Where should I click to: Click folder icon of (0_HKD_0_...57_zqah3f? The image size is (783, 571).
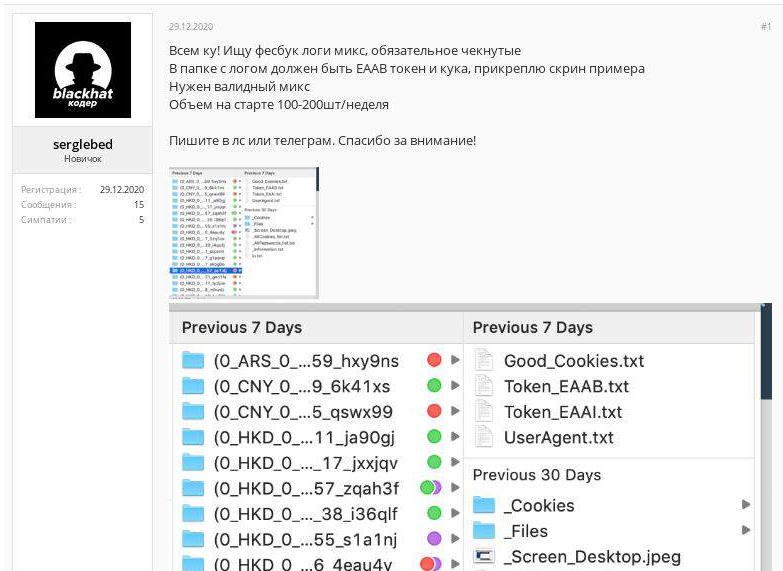193,488
